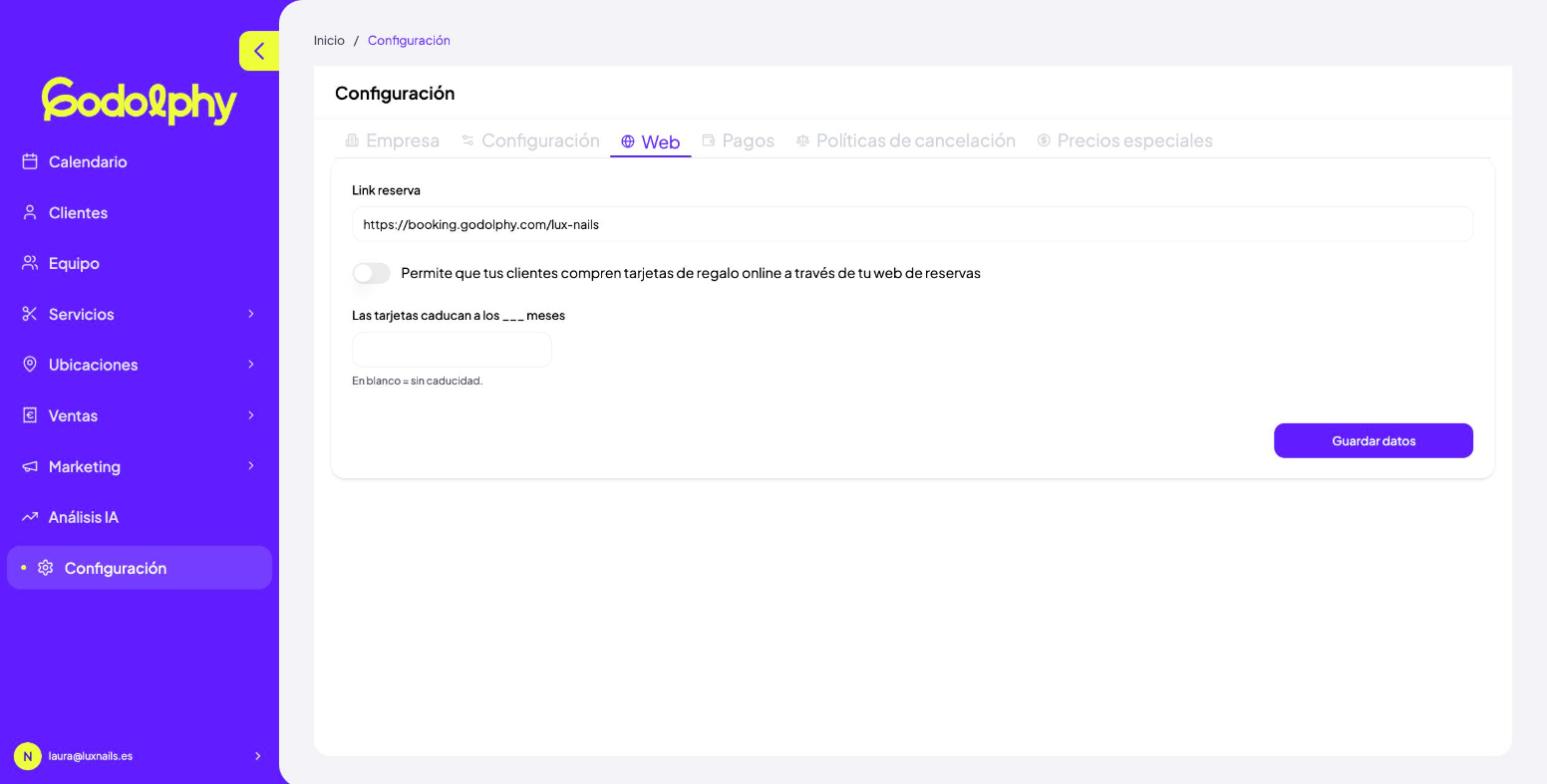Screen dimensions: 1547x784
Task: Open the Empresa tab
Action: click(x=392, y=141)
